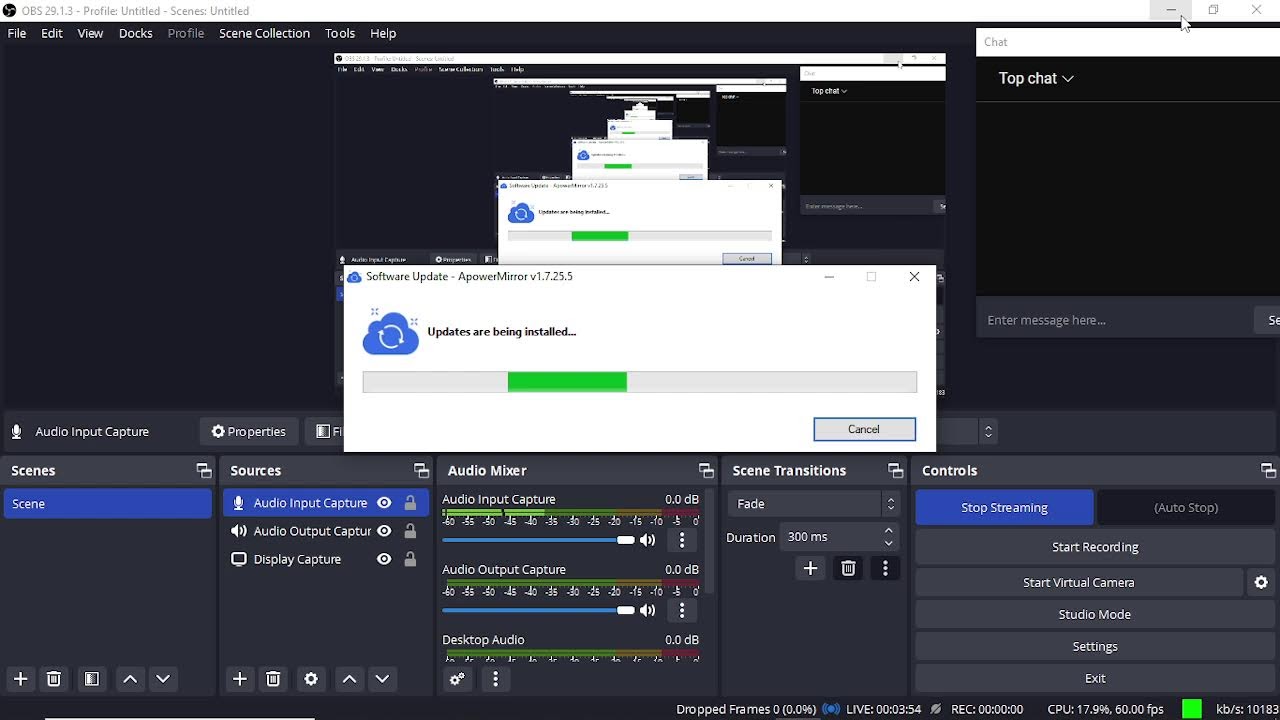Viewport: 1280px width, 720px height.
Task: Select the Display Capture source row
Action: coord(325,559)
